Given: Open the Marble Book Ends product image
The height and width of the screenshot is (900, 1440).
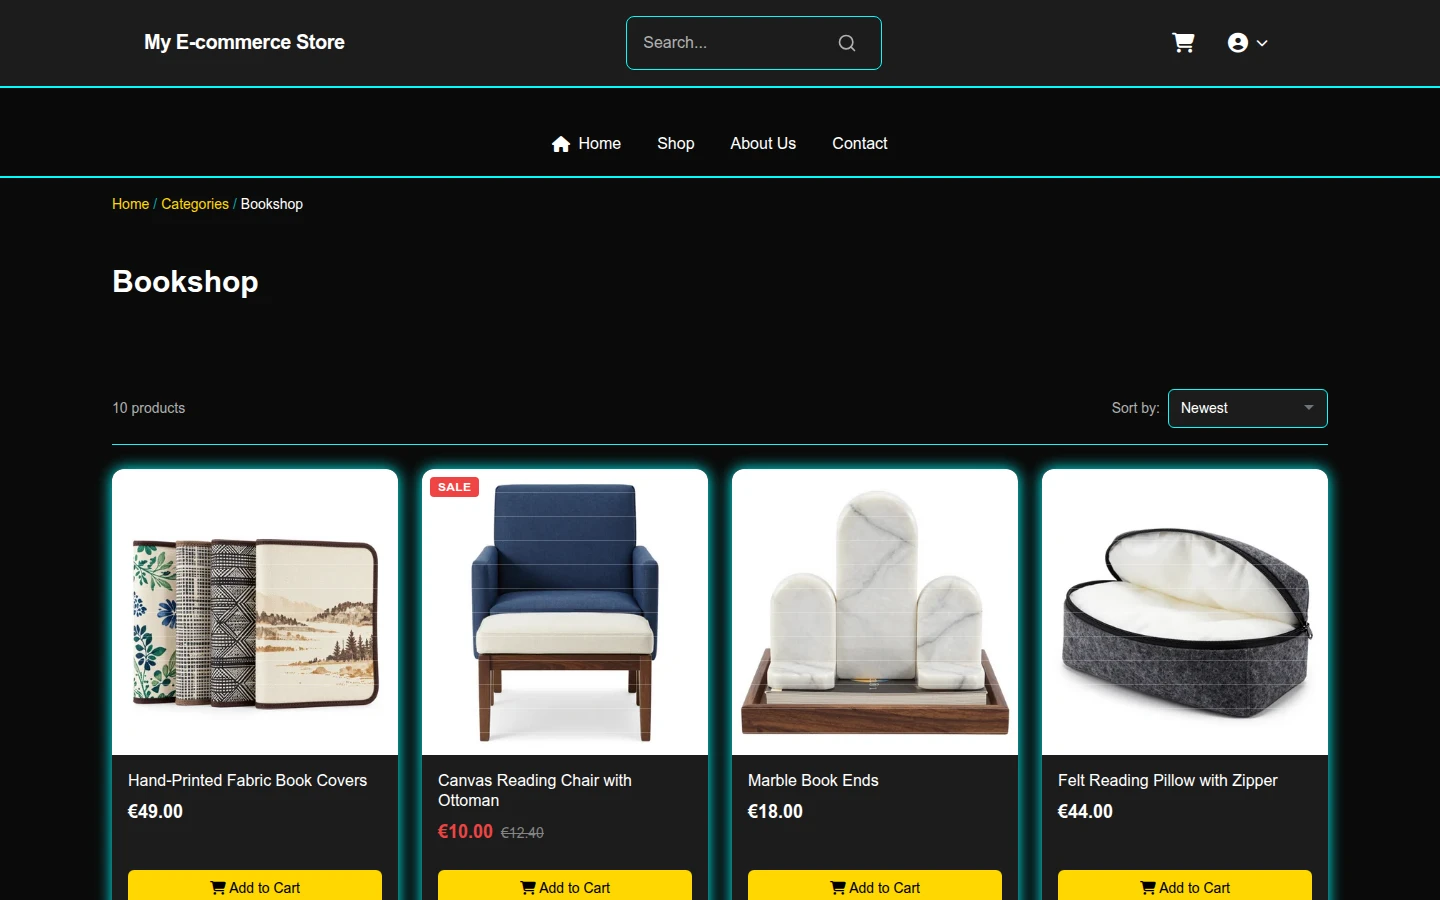Looking at the screenshot, I should pos(875,612).
